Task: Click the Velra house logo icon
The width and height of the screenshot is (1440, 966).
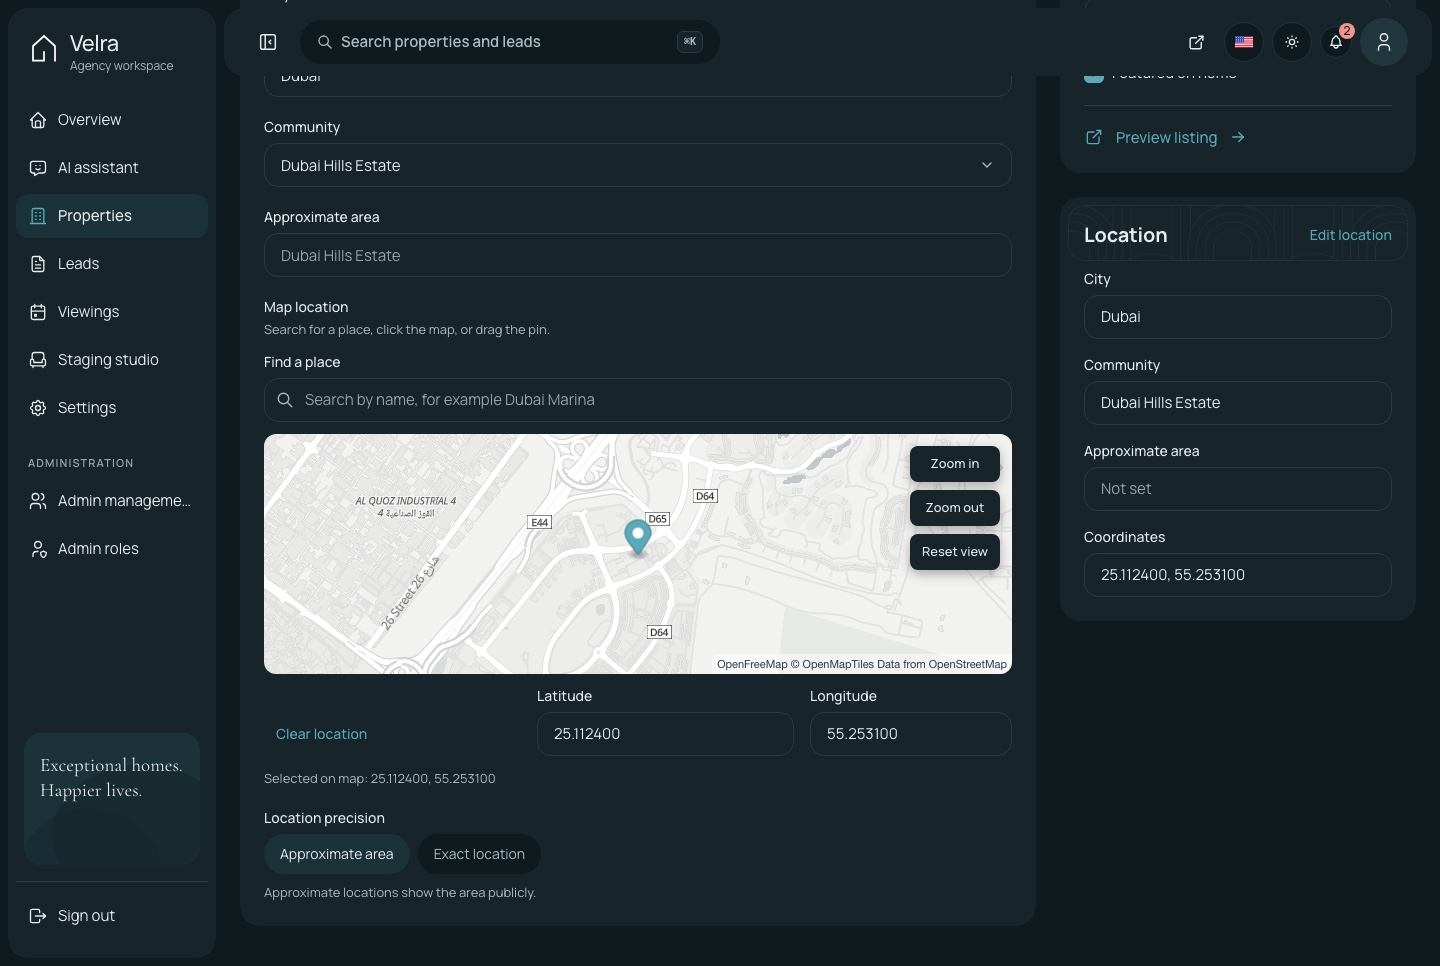Action: 43,49
